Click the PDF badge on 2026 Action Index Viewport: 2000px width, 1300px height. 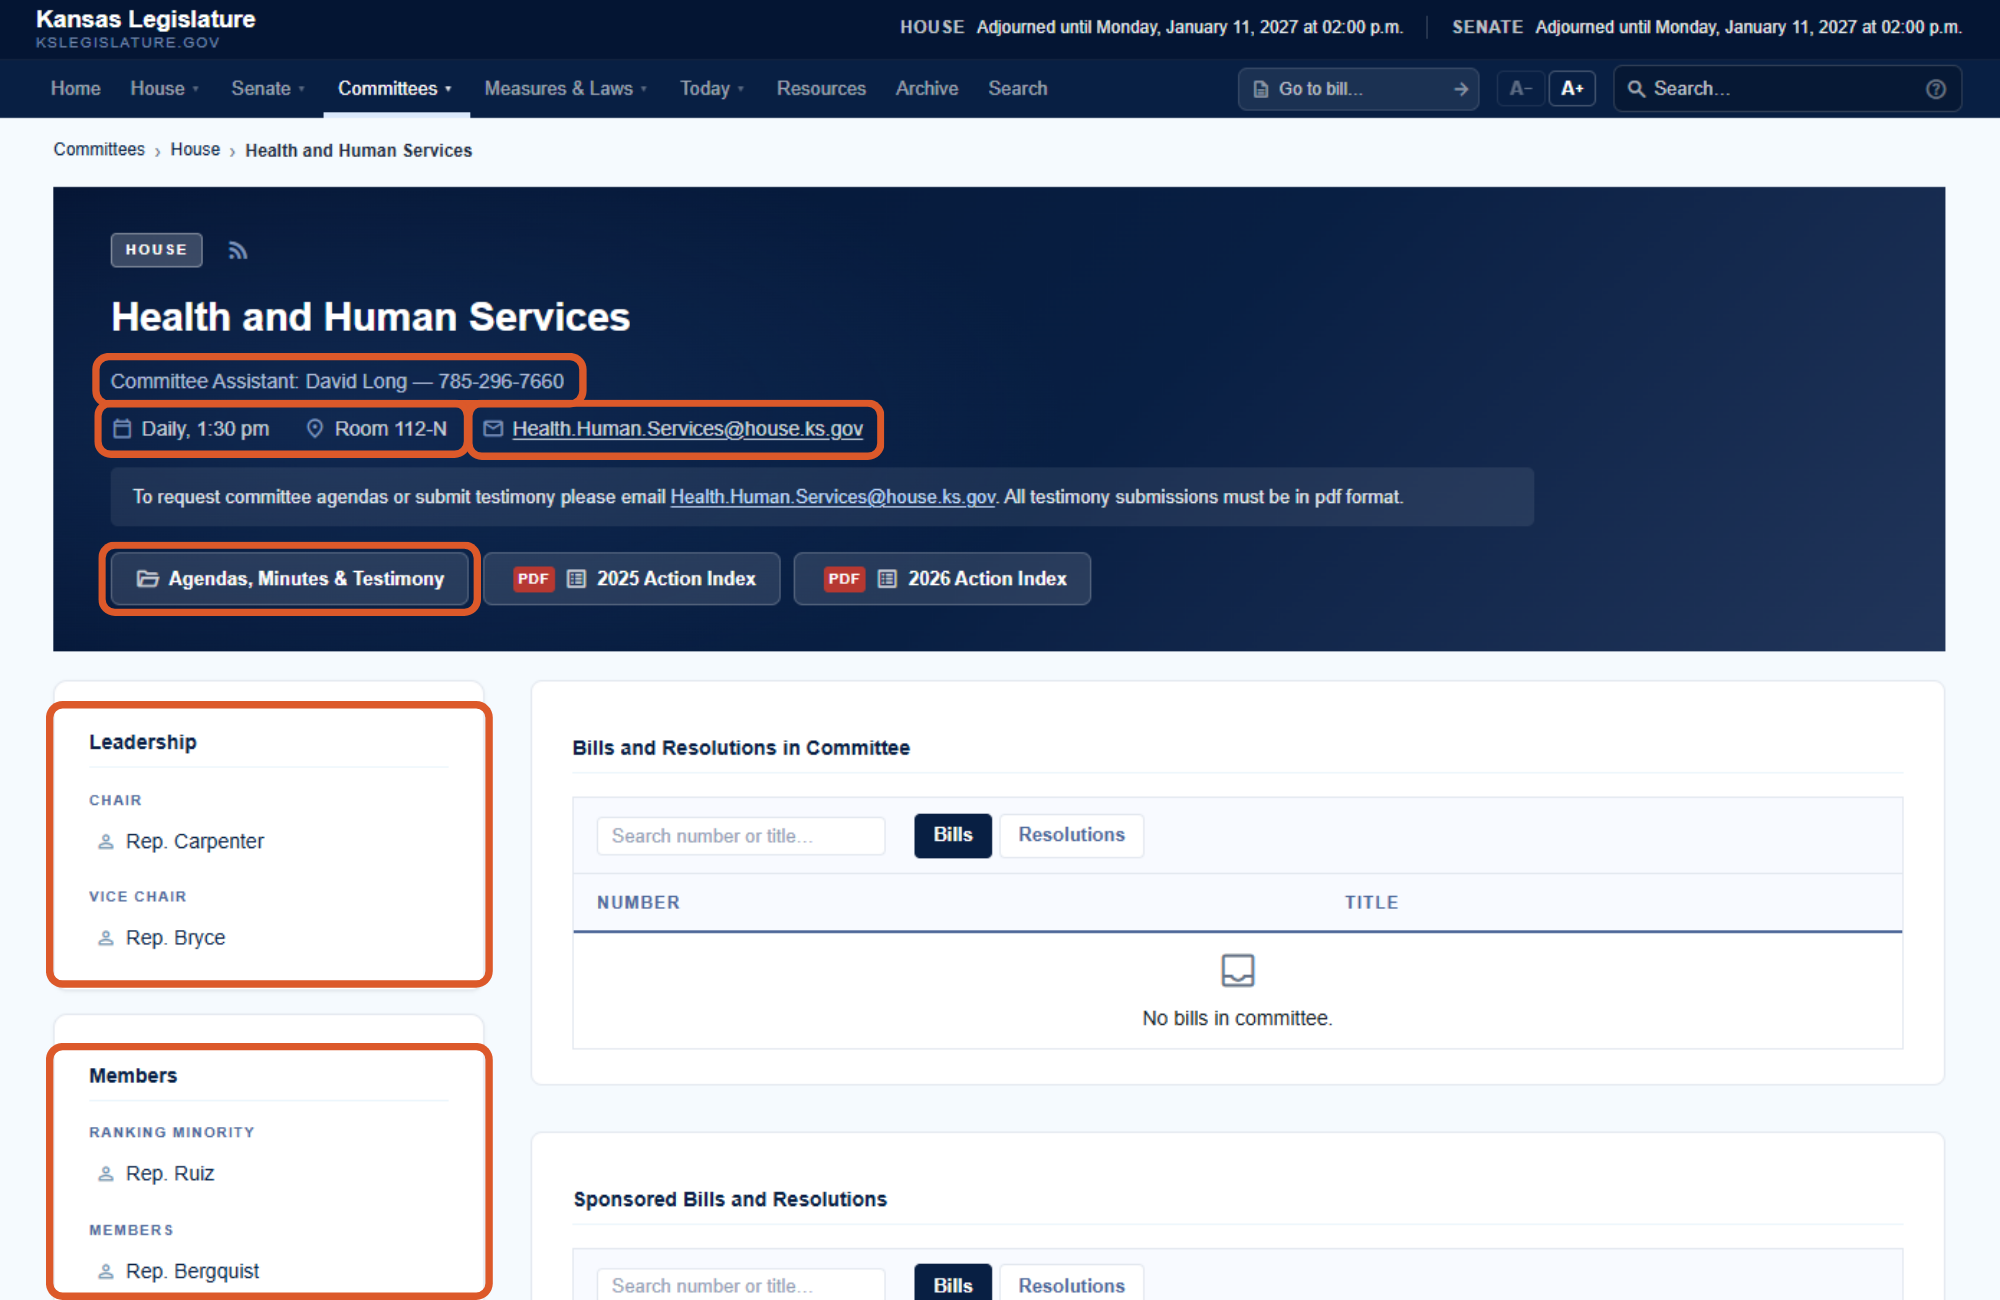click(844, 579)
